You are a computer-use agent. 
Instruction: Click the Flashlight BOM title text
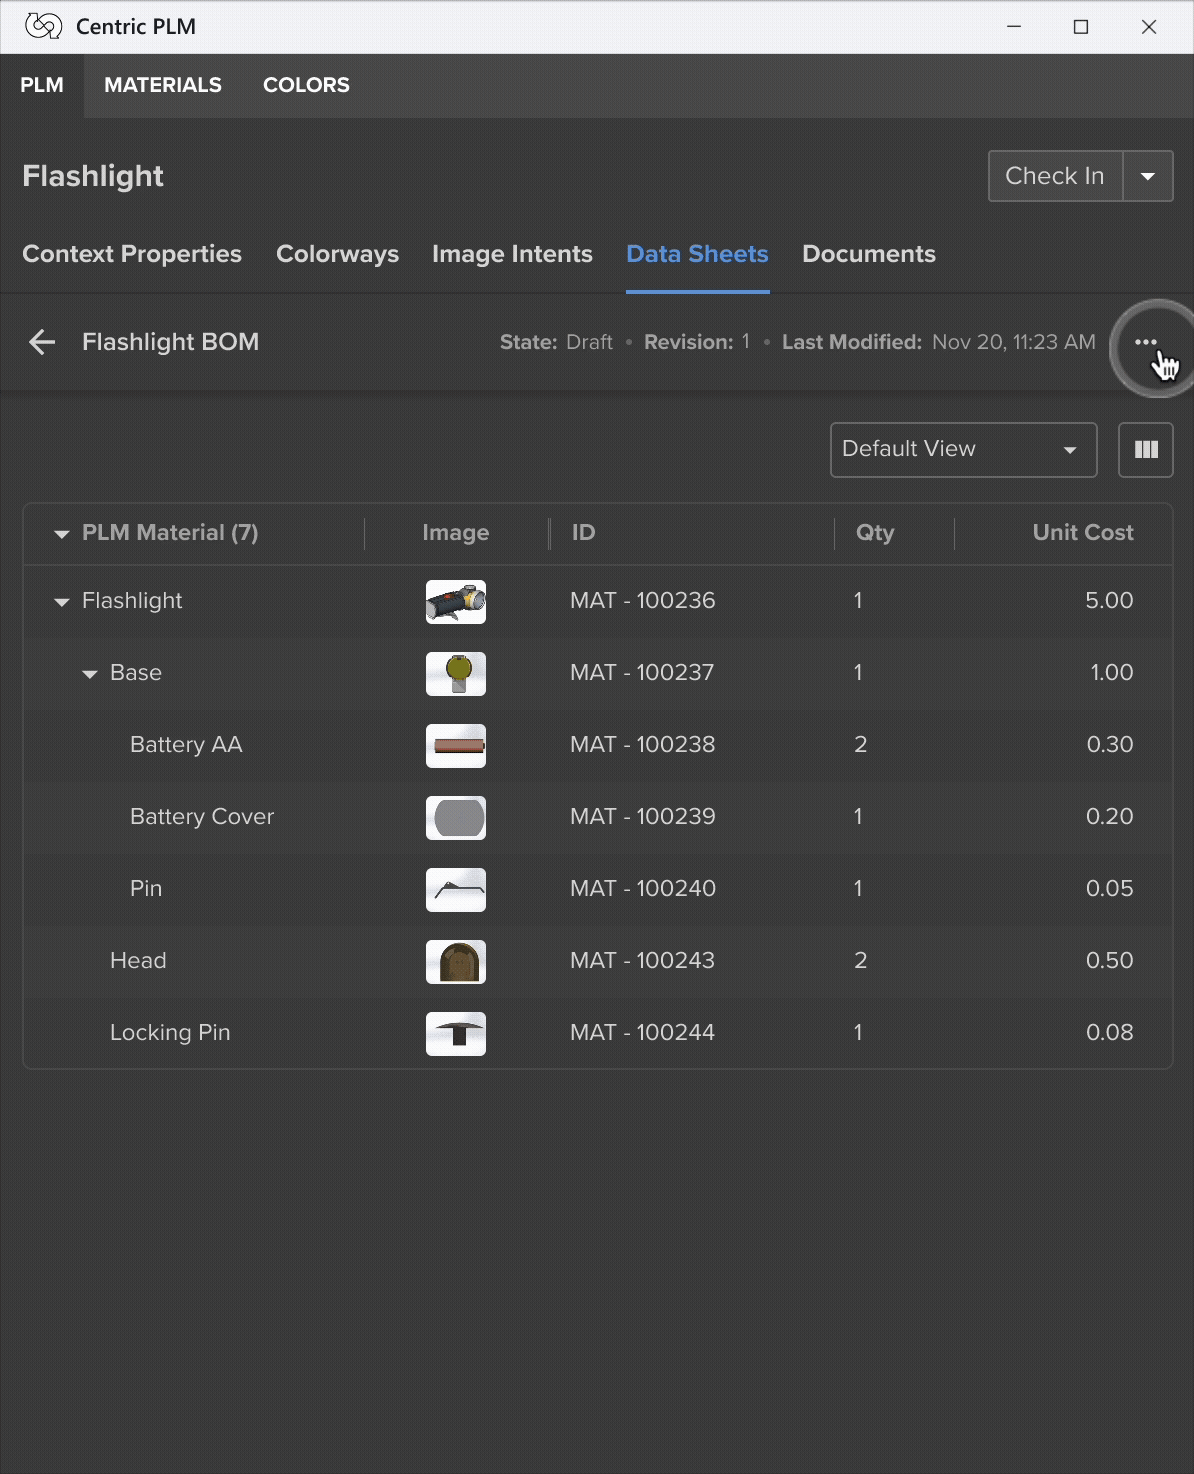170,342
